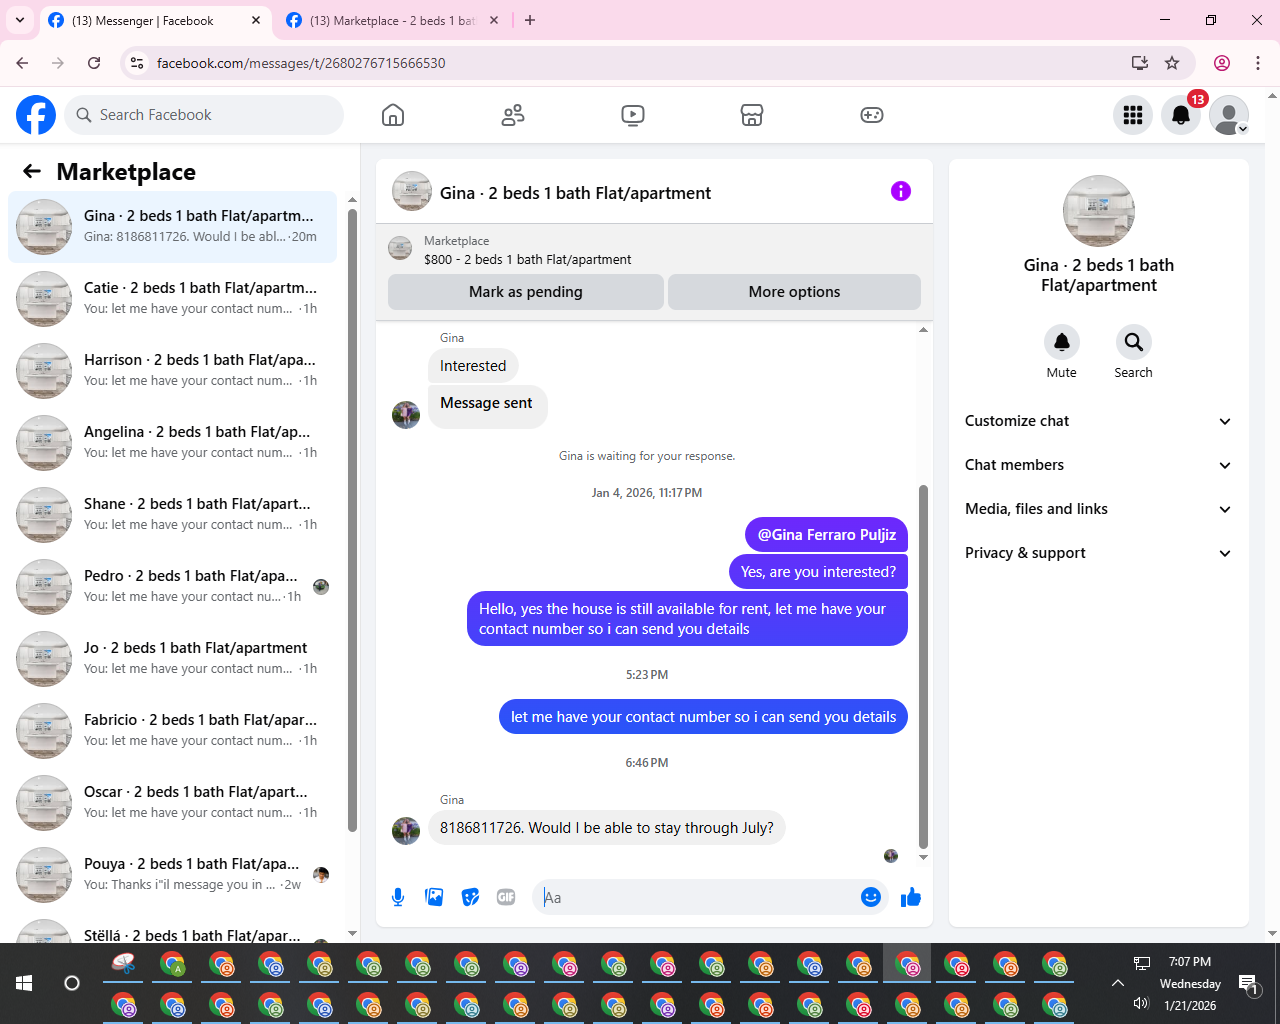Image resolution: width=1280 pixels, height=1024 pixels.
Task: Open the account profile avatar menu
Action: [1229, 115]
